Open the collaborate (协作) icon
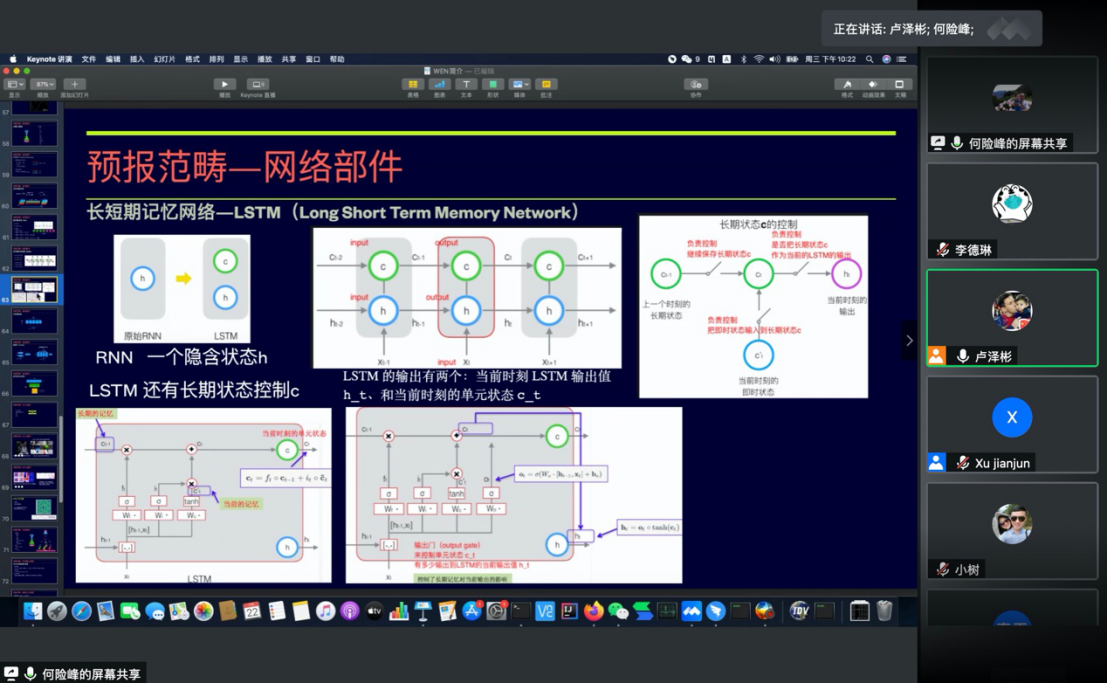Screen dimensions: 1108x683 (696, 85)
